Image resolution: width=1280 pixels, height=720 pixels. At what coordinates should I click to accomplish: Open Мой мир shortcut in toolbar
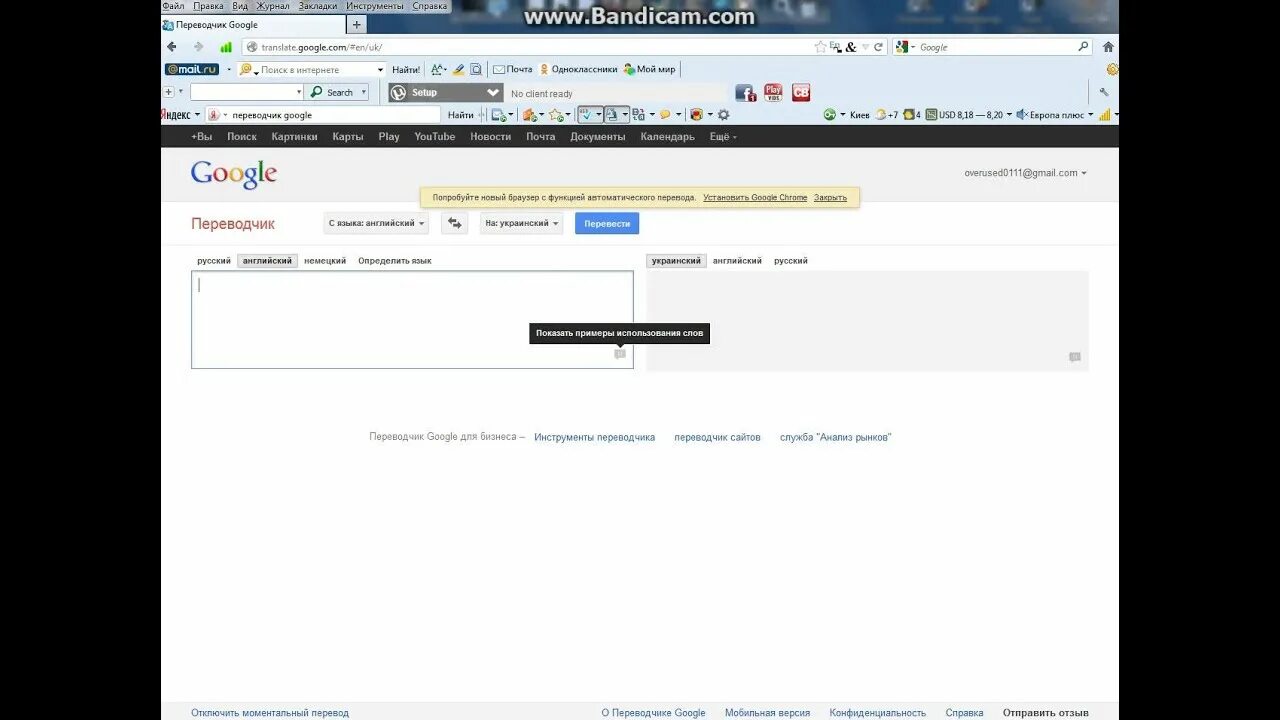649,69
